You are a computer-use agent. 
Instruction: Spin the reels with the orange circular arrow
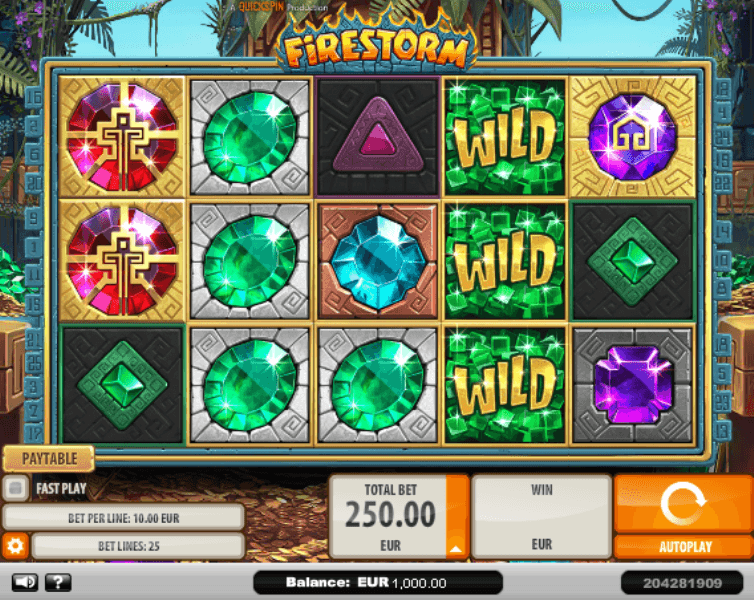click(683, 503)
